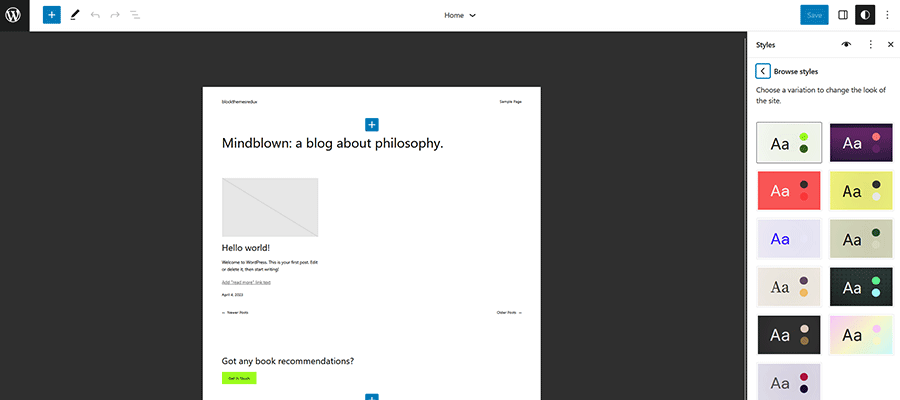The image size is (900, 400).
Task: Expand the Home template dropdown
Action: (x=460, y=15)
